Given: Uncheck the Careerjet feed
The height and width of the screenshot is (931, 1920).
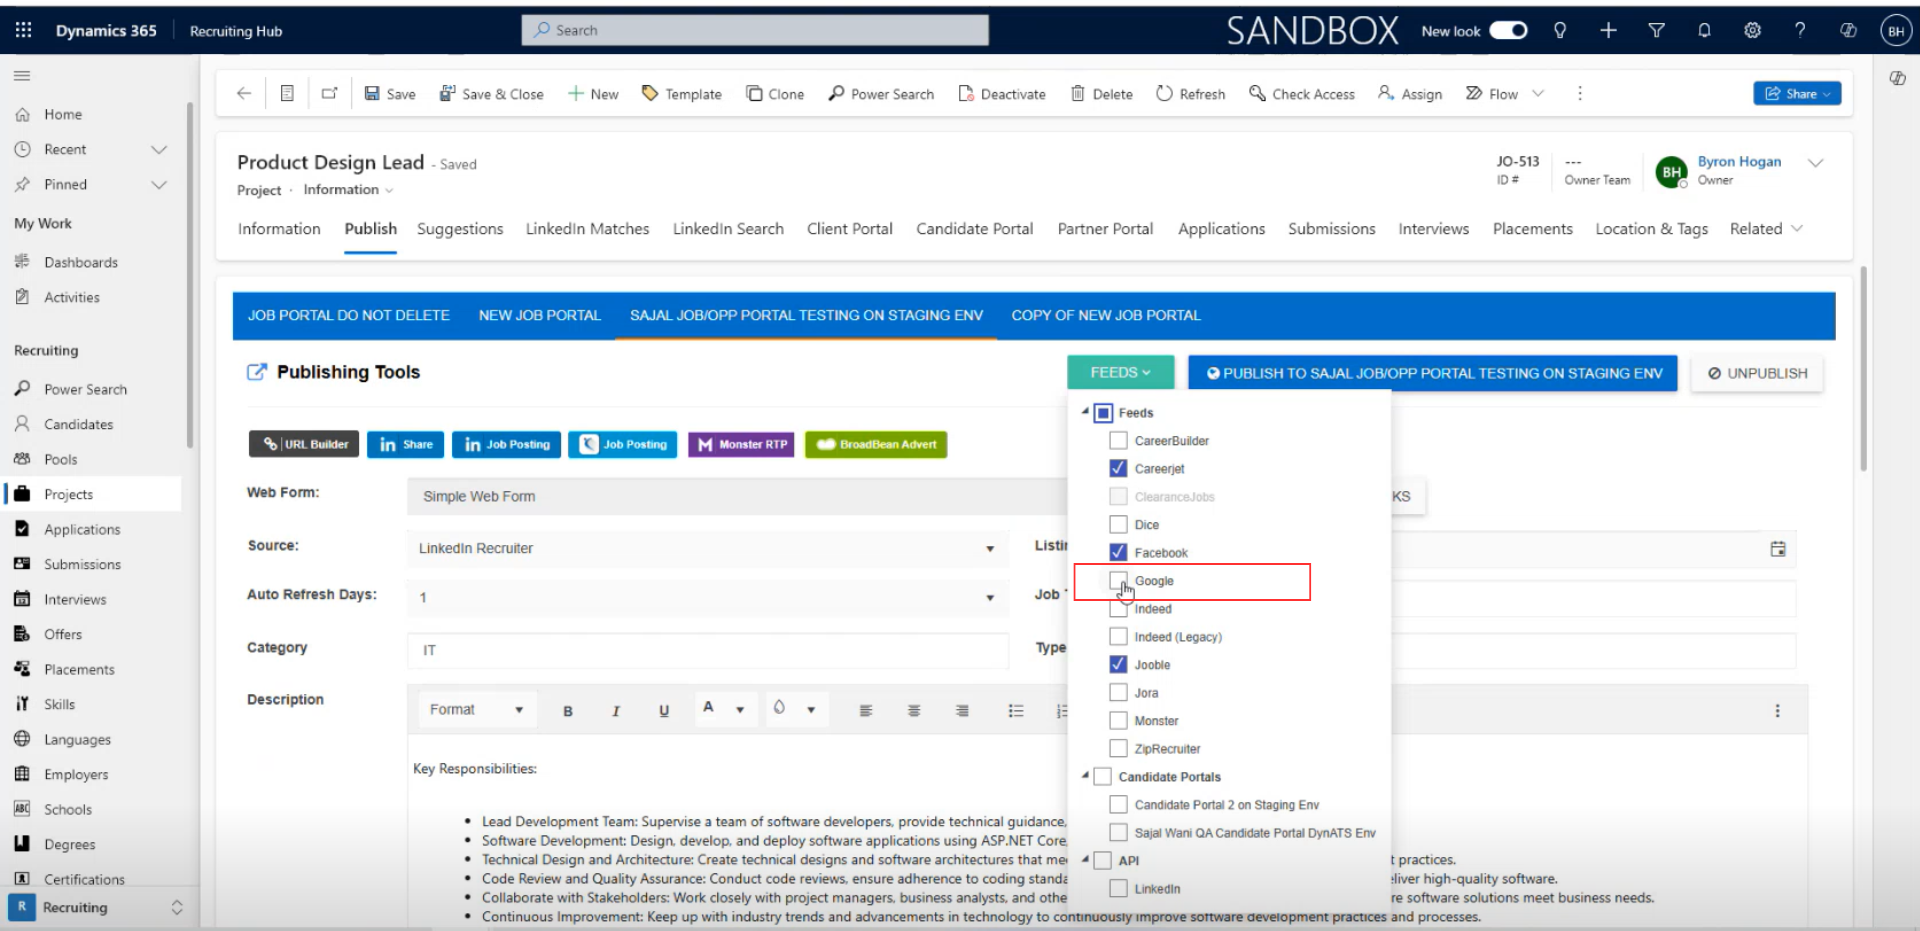Looking at the screenshot, I should coord(1119,468).
